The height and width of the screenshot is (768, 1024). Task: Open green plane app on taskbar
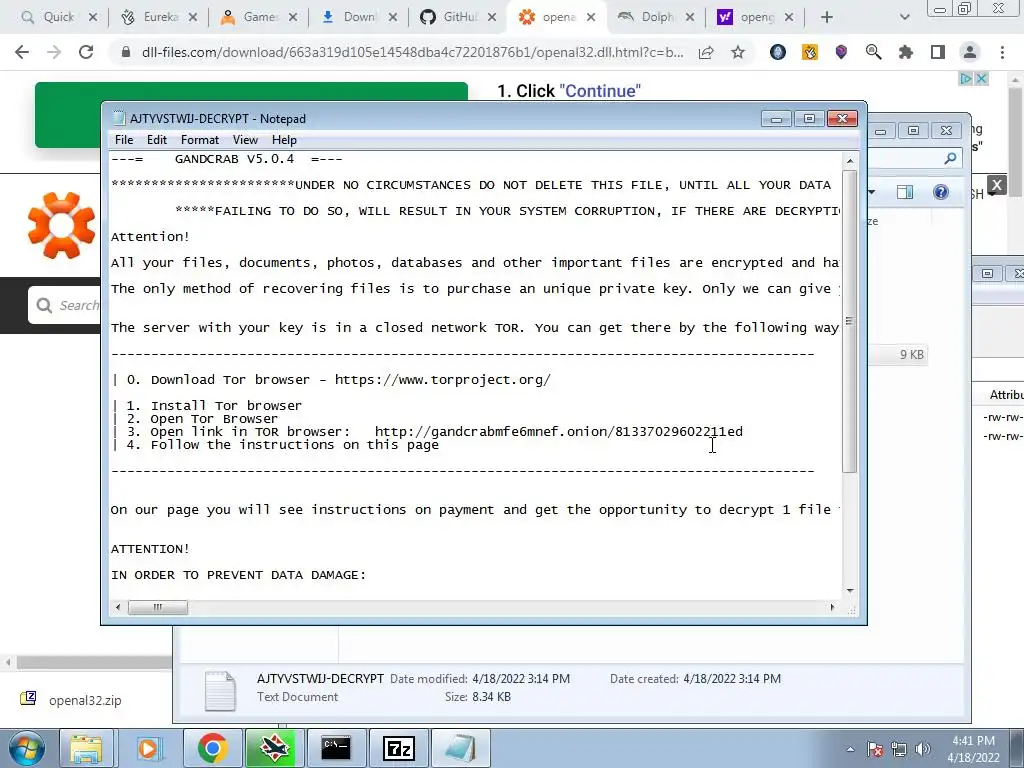[274, 748]
